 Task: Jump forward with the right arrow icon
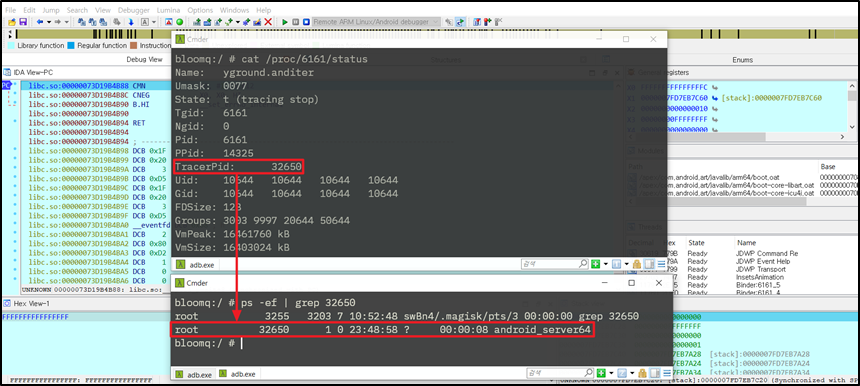click(58, 22)
